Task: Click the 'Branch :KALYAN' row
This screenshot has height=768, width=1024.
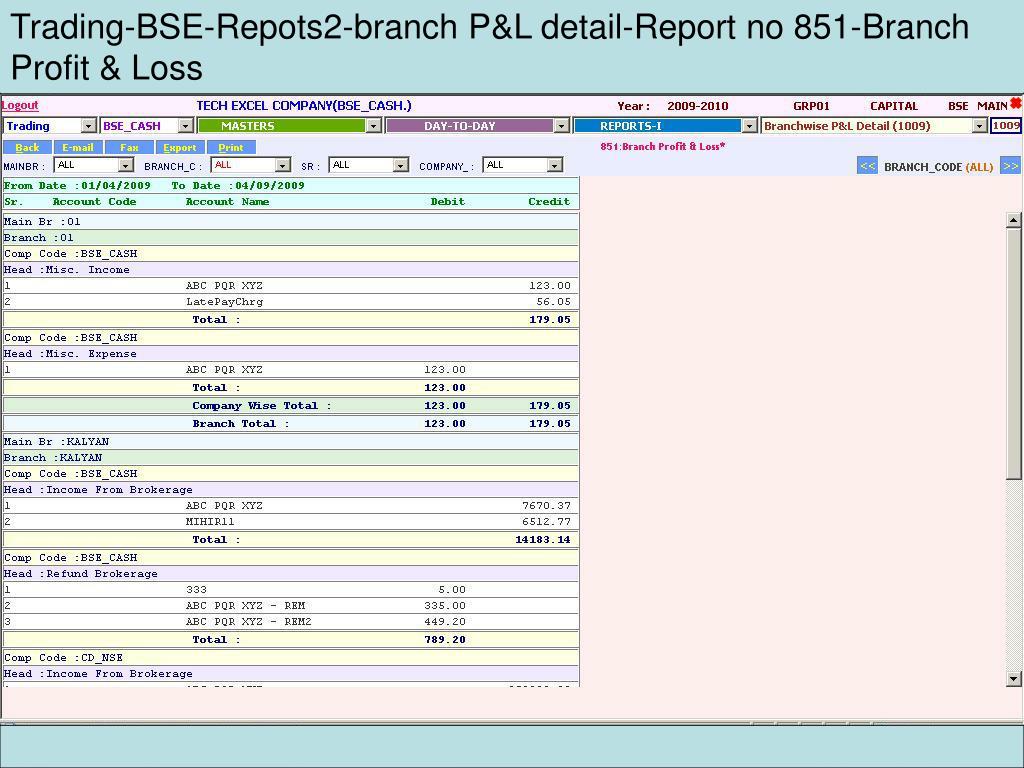Action: 291,458
